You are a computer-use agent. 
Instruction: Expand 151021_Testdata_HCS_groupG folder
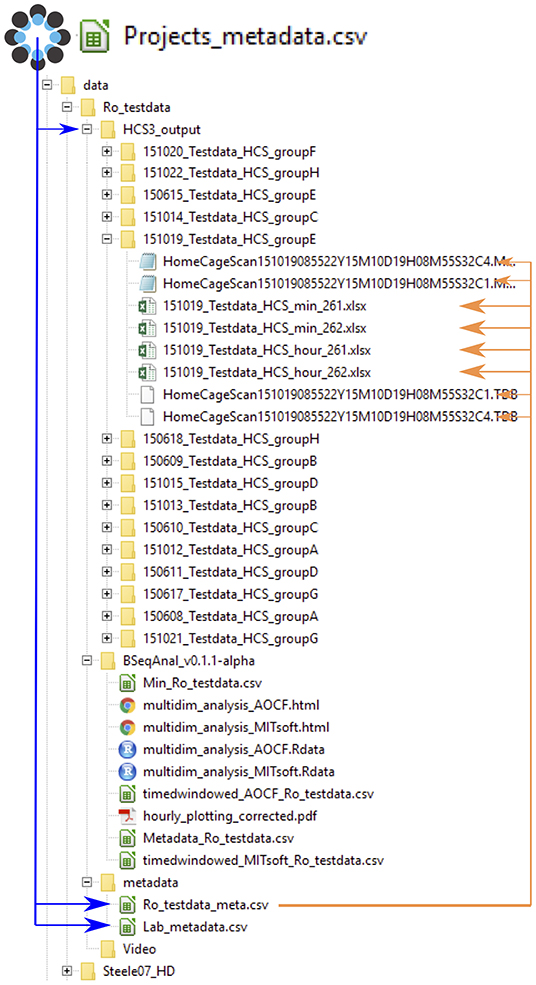pyautogui.click(x=107, y=638)
